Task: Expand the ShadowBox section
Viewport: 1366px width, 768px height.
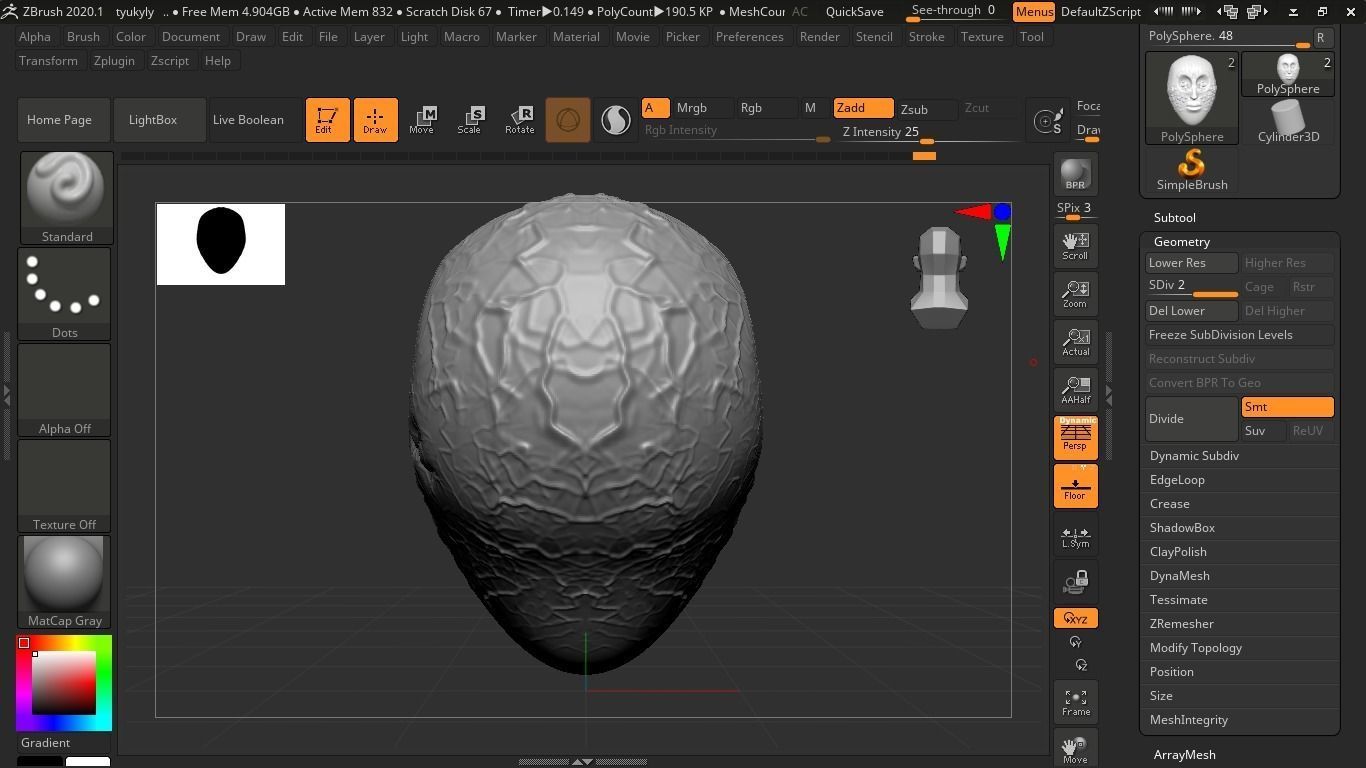Action: pyautogui.click(x=1182, y=528)
